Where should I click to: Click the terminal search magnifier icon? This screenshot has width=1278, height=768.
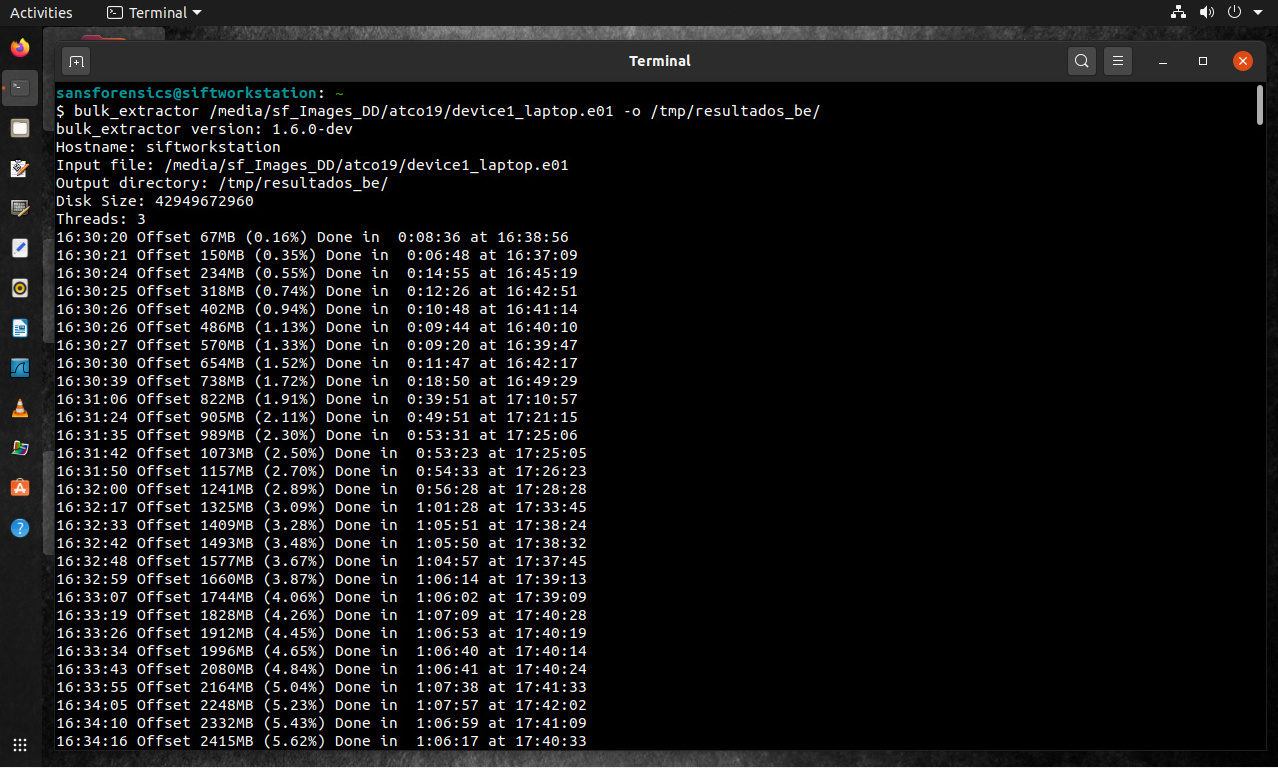[1082, 61]
